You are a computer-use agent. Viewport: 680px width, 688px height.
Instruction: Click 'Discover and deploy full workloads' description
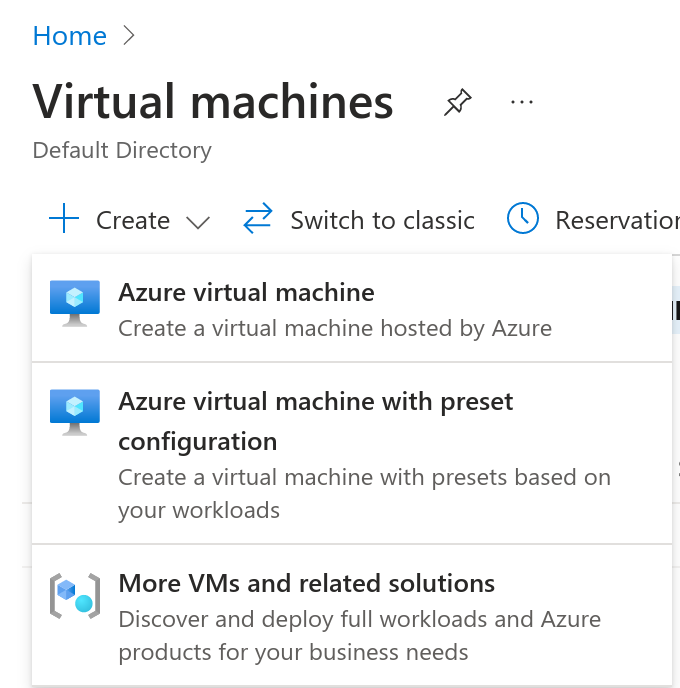tap(359, 636)
